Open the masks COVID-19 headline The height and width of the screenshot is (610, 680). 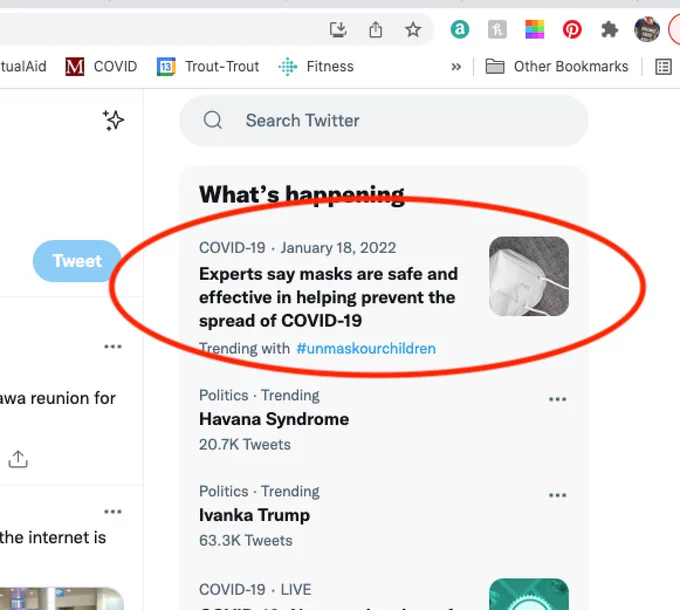[328, 297]
